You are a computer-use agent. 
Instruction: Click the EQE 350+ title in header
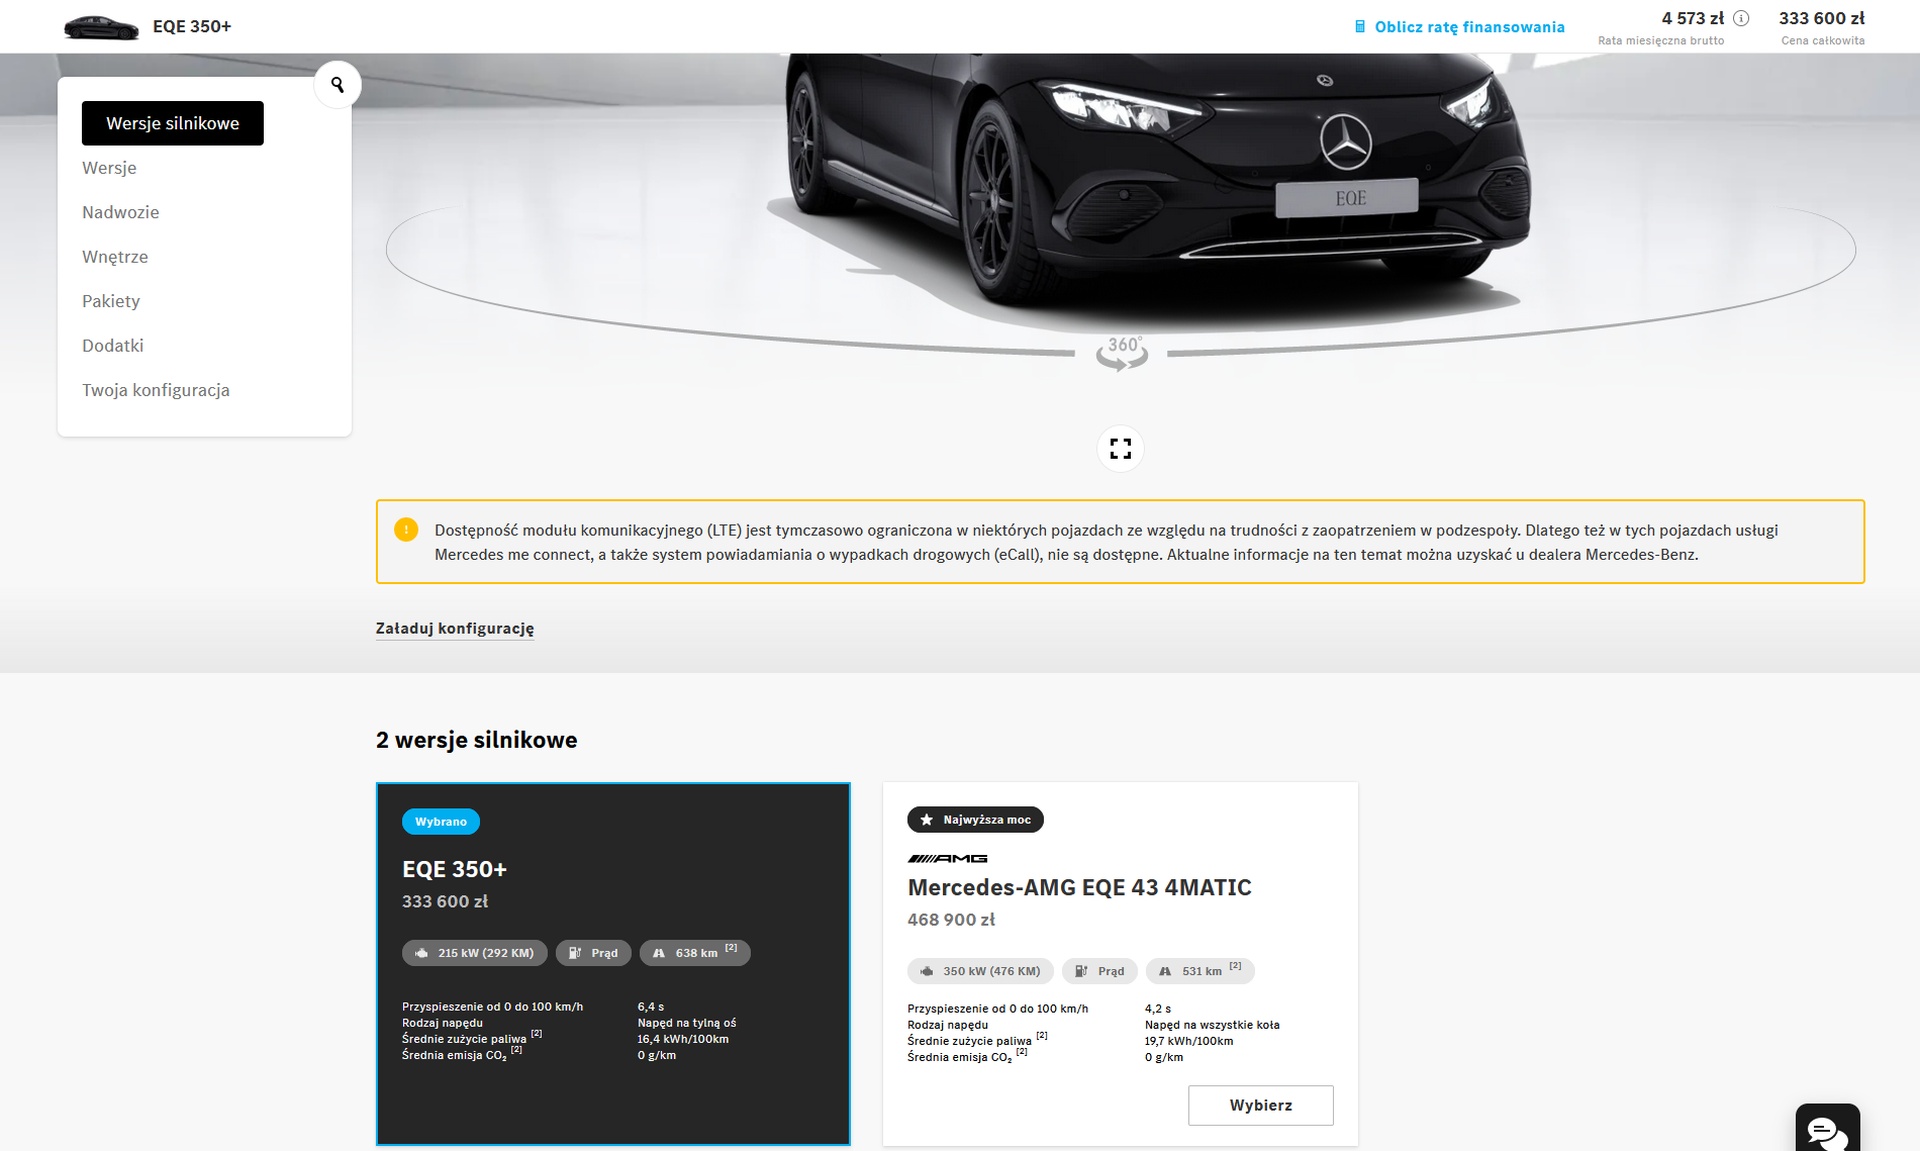point(192,27)
